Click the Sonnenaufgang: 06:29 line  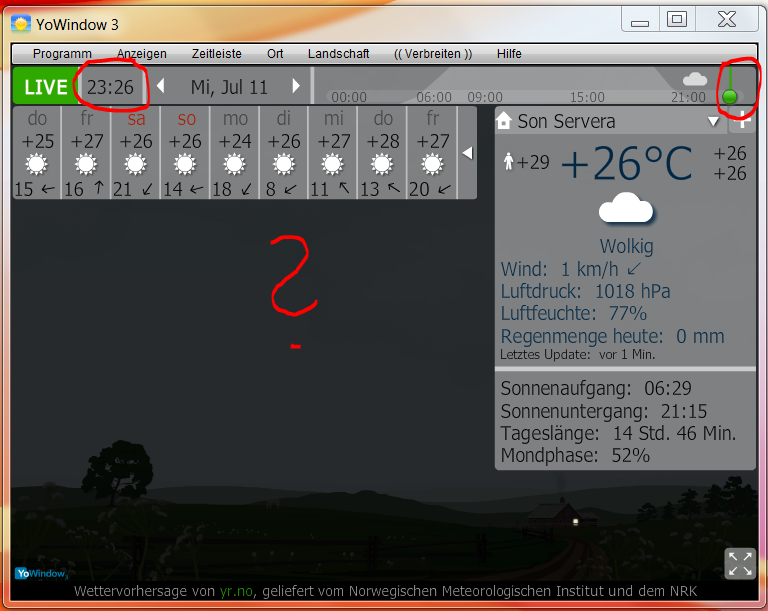click(596, 388)
